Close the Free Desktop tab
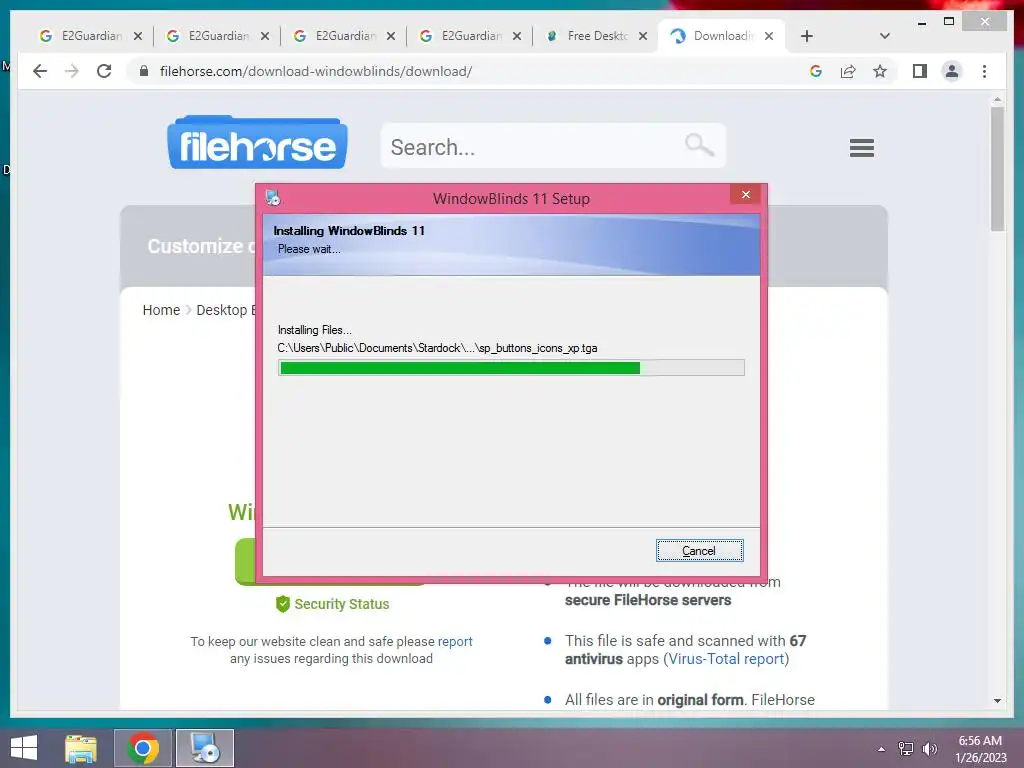The height and width of the screenshot is (768, 1024). (x=643, y=36)
